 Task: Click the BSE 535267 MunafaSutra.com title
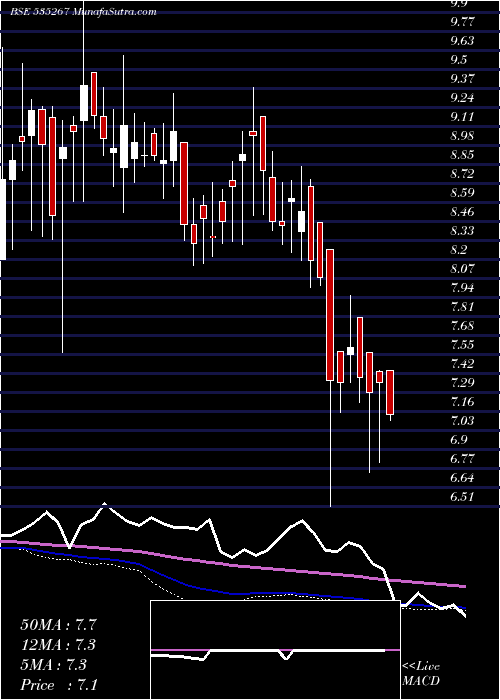tap(83, 12)
